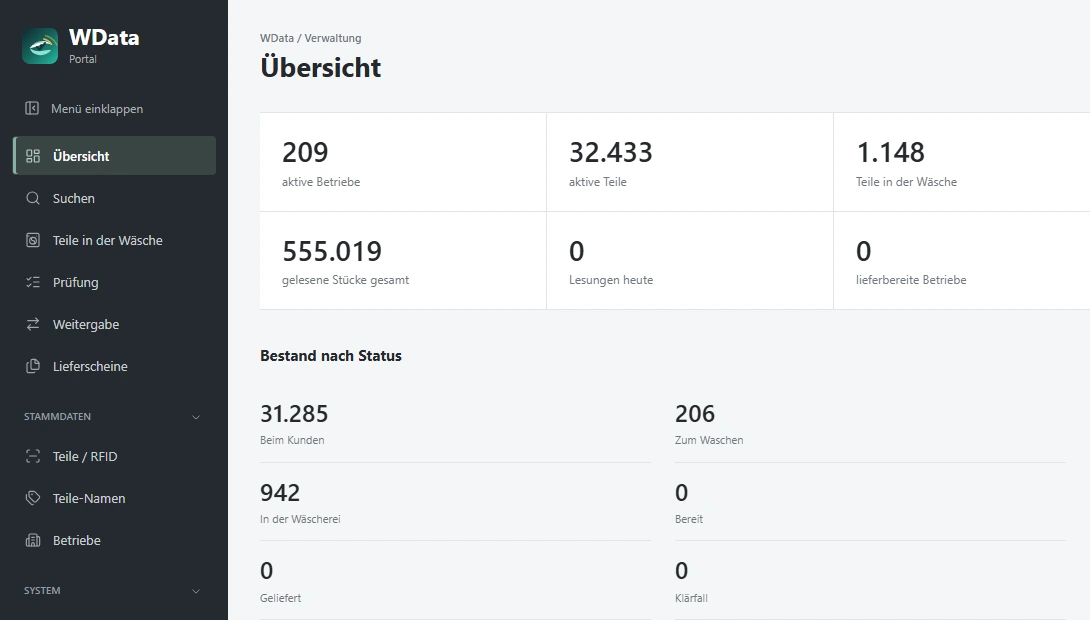Image resolution: width=1090 pixels, height=620 pixels.
Task: Select the 555.019 gelesene Stücke gesamt card
Action: click(403, 261)
